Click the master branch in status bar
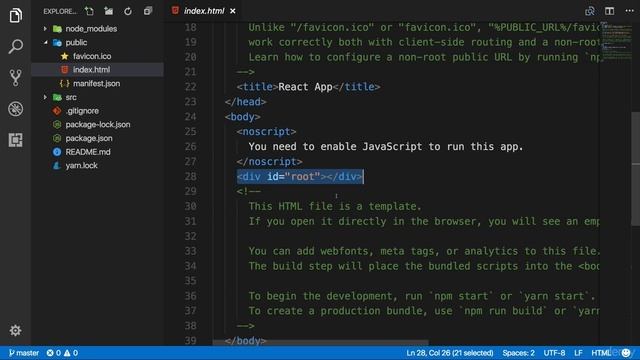The image size is (640, 360). pyautogui.click(x=24, y=353)
